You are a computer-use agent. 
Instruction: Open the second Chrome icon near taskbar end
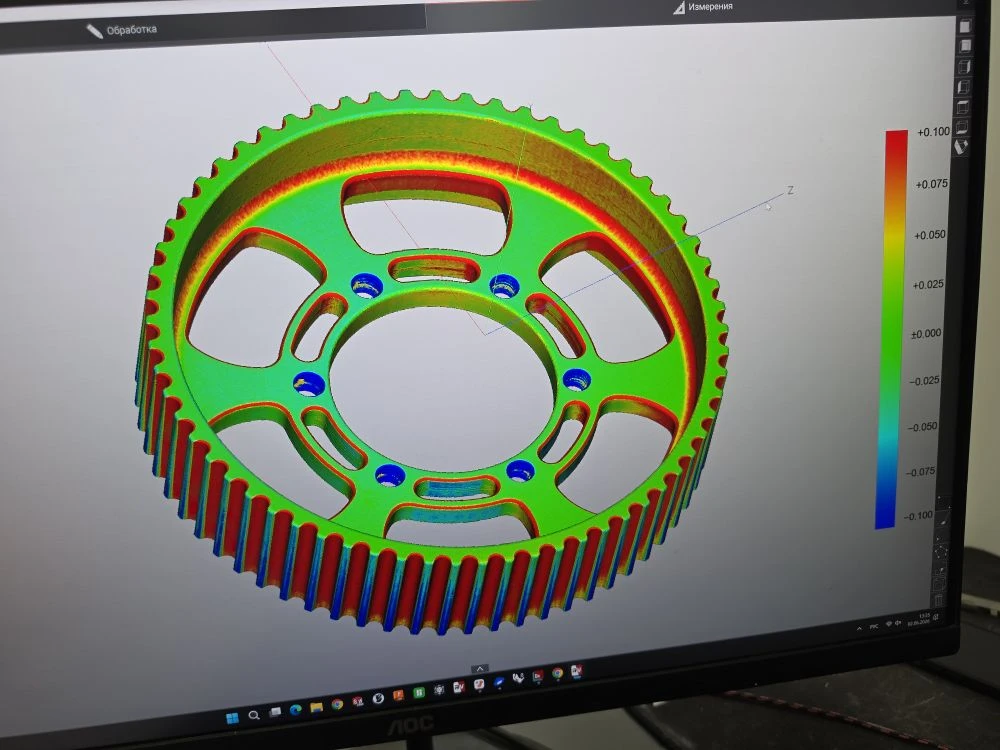pos(557,673)
